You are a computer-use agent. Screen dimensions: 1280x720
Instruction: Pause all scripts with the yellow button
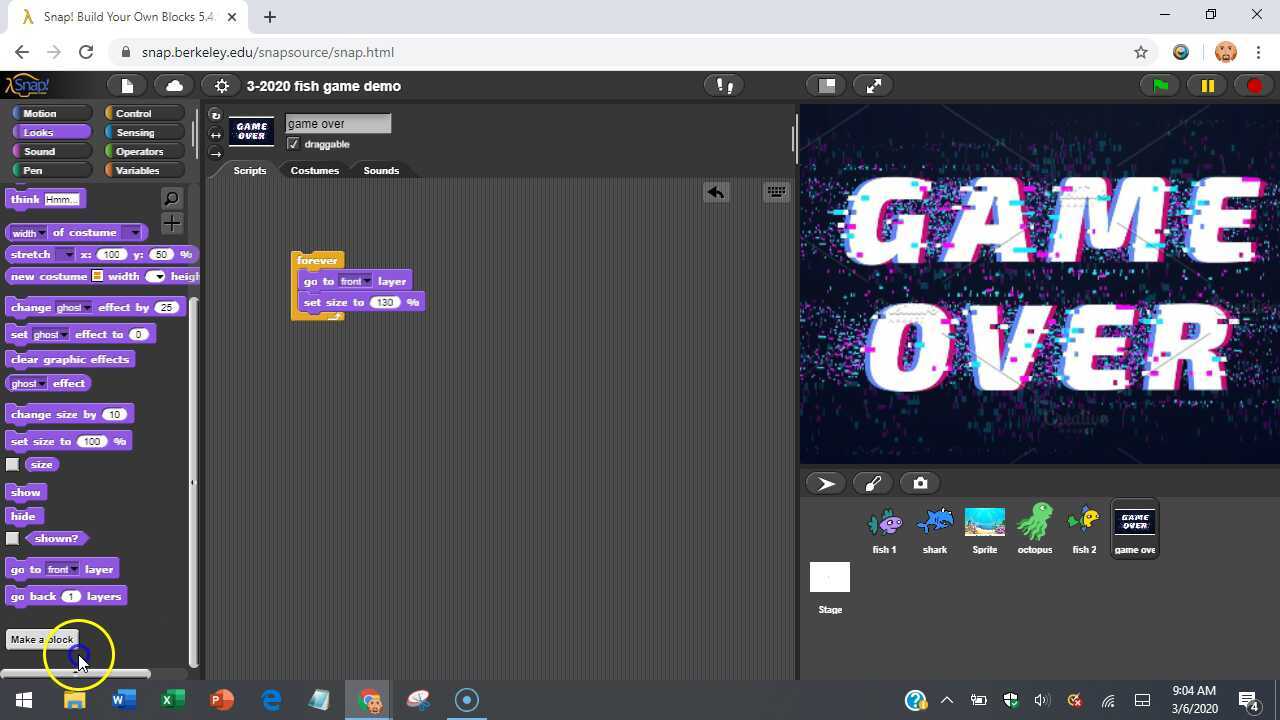pos(1207,86)
